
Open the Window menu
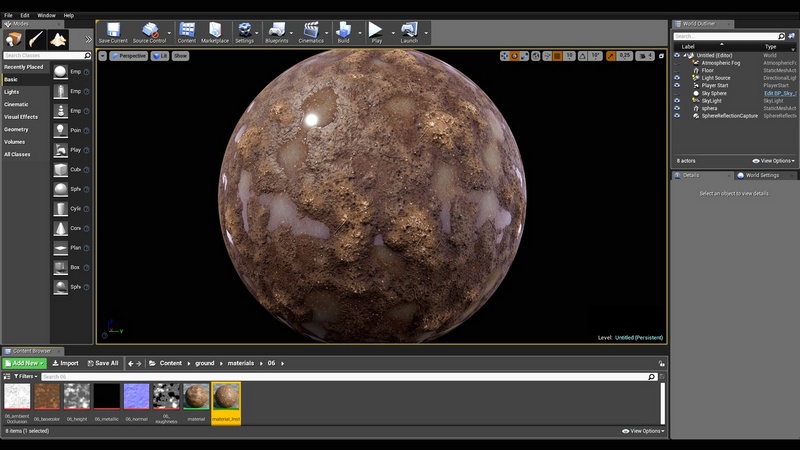pyautogui.click(x=46, y=16)
